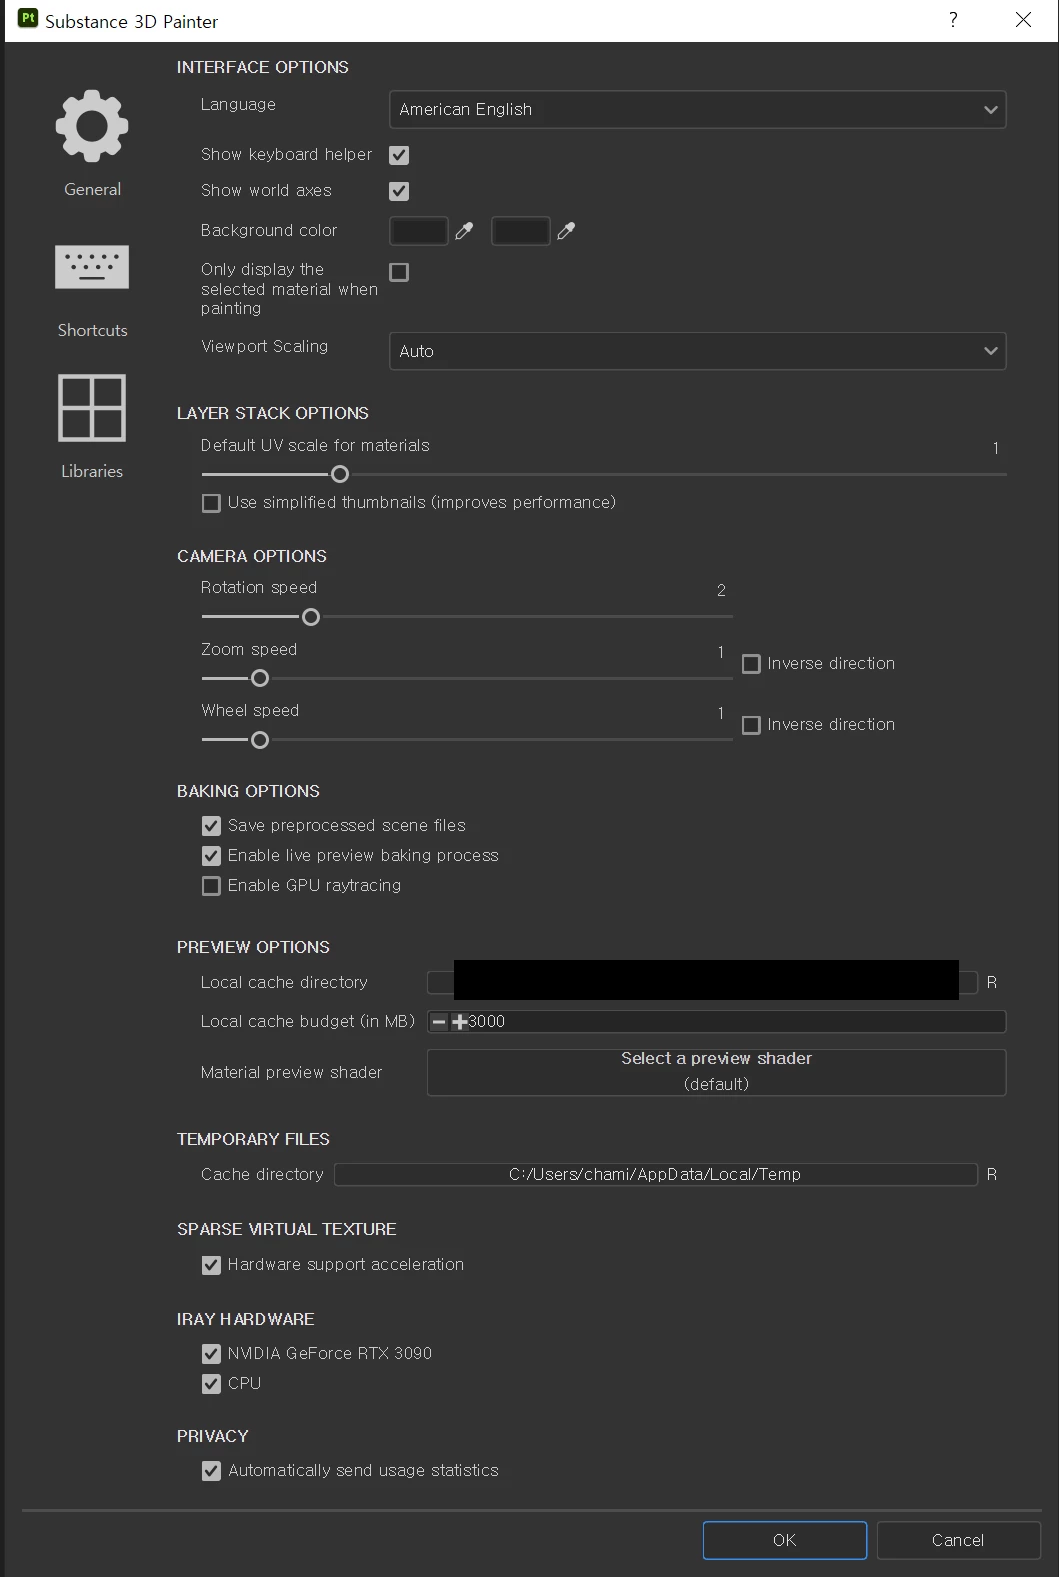The width and height of the screenshot is (1059, 1577).
Task: Click the second Background color swatch
Action: (x=520, y=231)
